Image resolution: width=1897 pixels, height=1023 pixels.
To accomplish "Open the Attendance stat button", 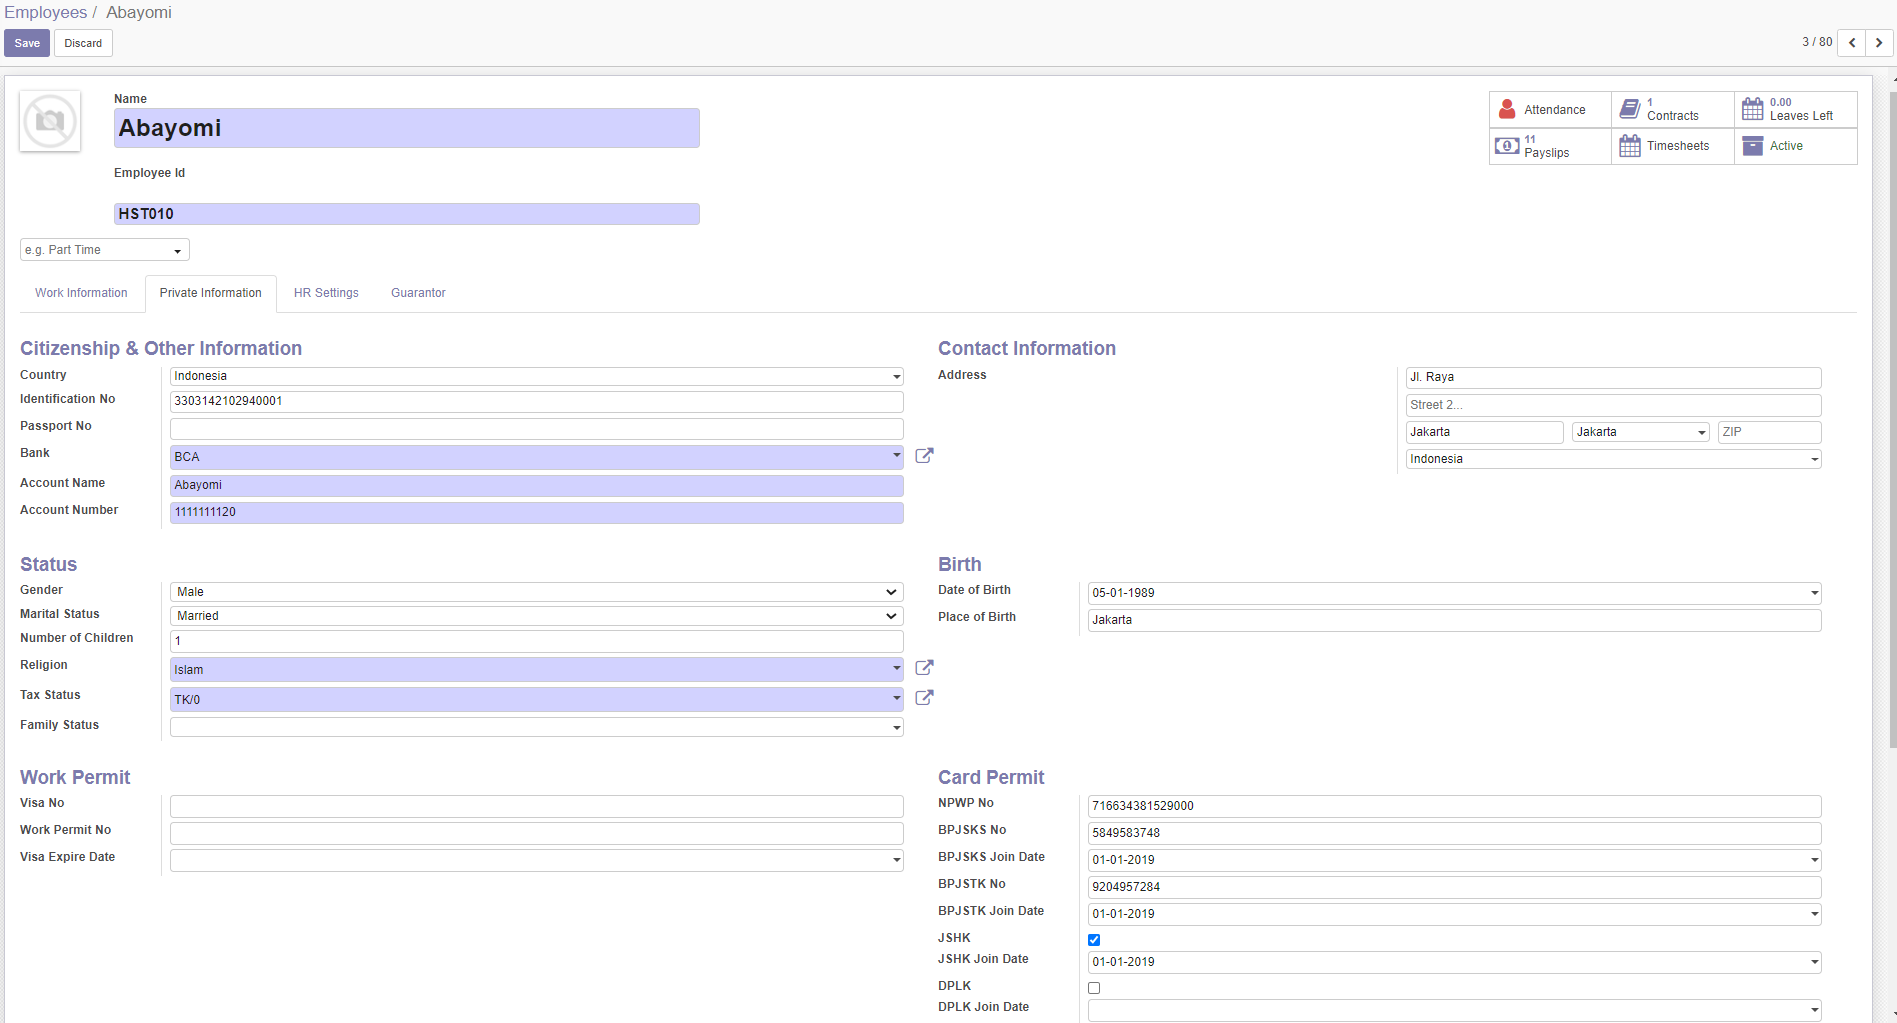I will coord(1550,110).
